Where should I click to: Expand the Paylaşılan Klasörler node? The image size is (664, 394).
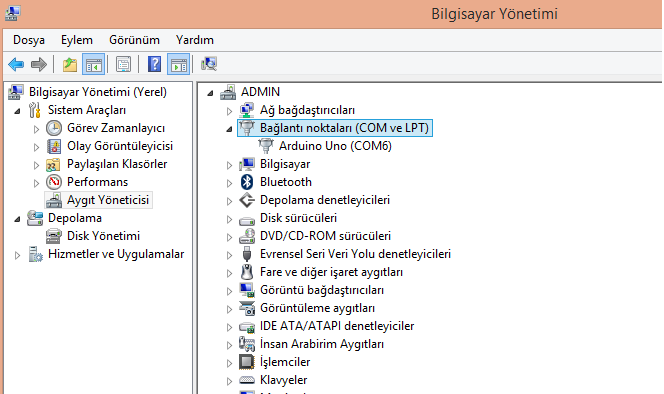pos(36,165)
